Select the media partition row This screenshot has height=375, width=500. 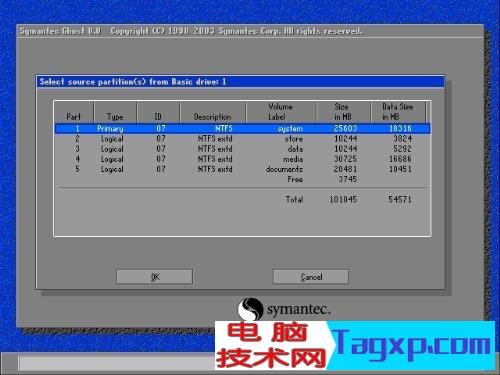pyautogui.click(x=242, y=159)
